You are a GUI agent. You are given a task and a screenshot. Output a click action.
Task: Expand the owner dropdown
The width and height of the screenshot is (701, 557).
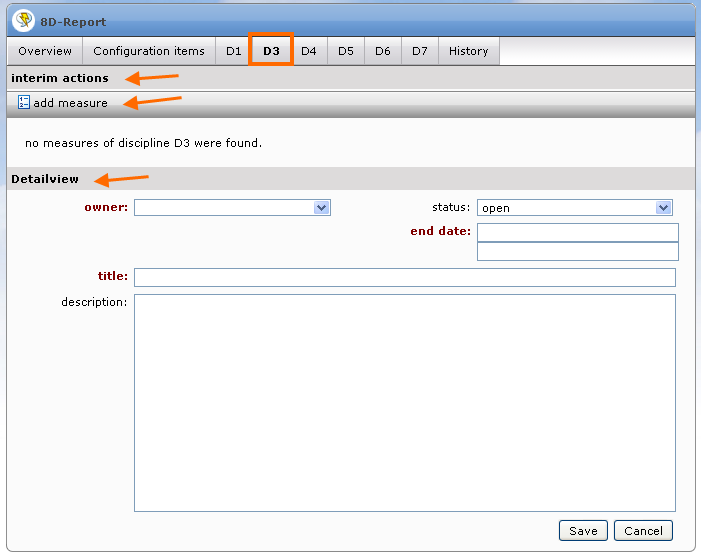point(232,208)
